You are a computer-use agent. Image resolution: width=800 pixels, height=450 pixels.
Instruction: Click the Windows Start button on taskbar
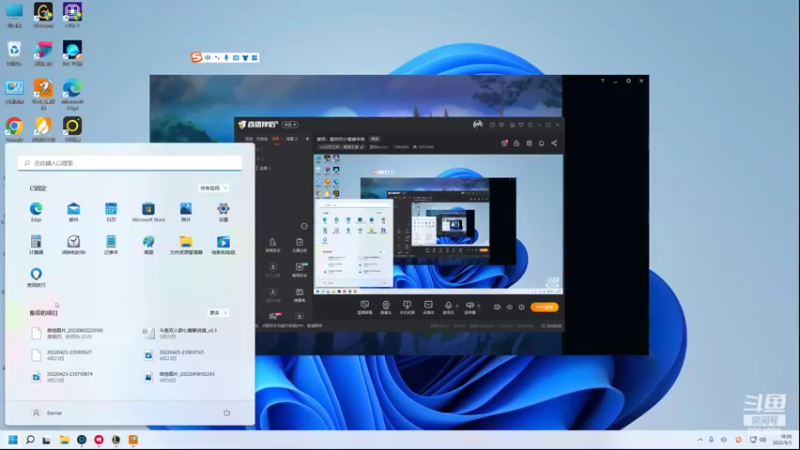point(13,440)
